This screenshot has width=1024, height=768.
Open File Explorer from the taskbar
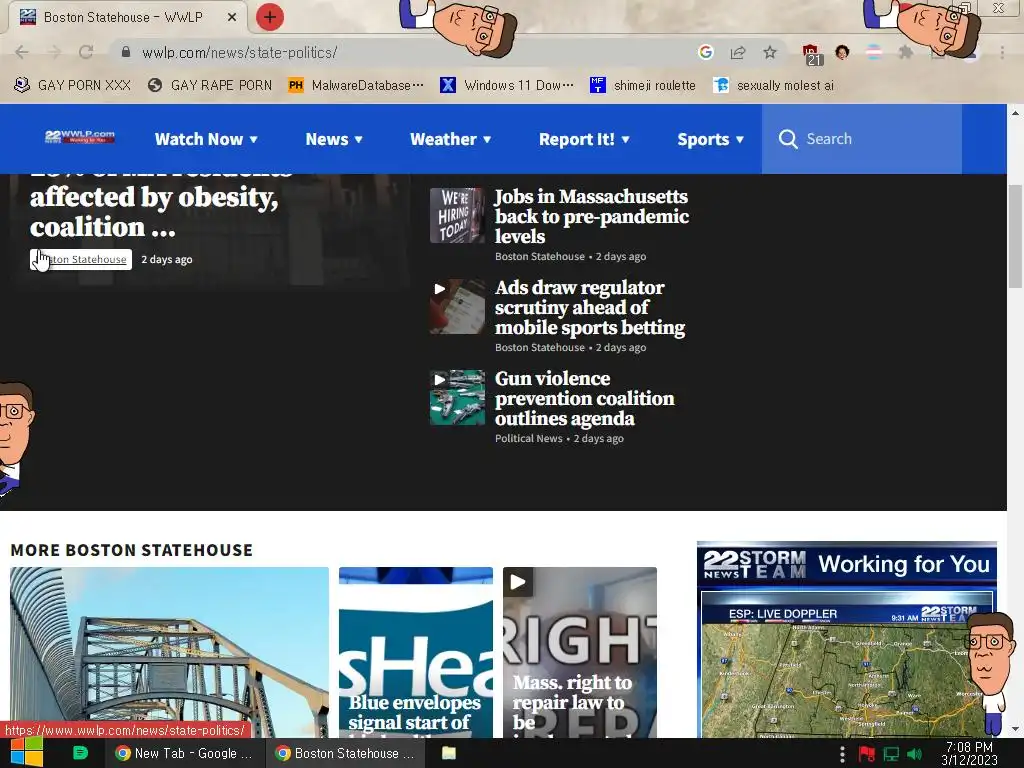click(x=449, y=753)
